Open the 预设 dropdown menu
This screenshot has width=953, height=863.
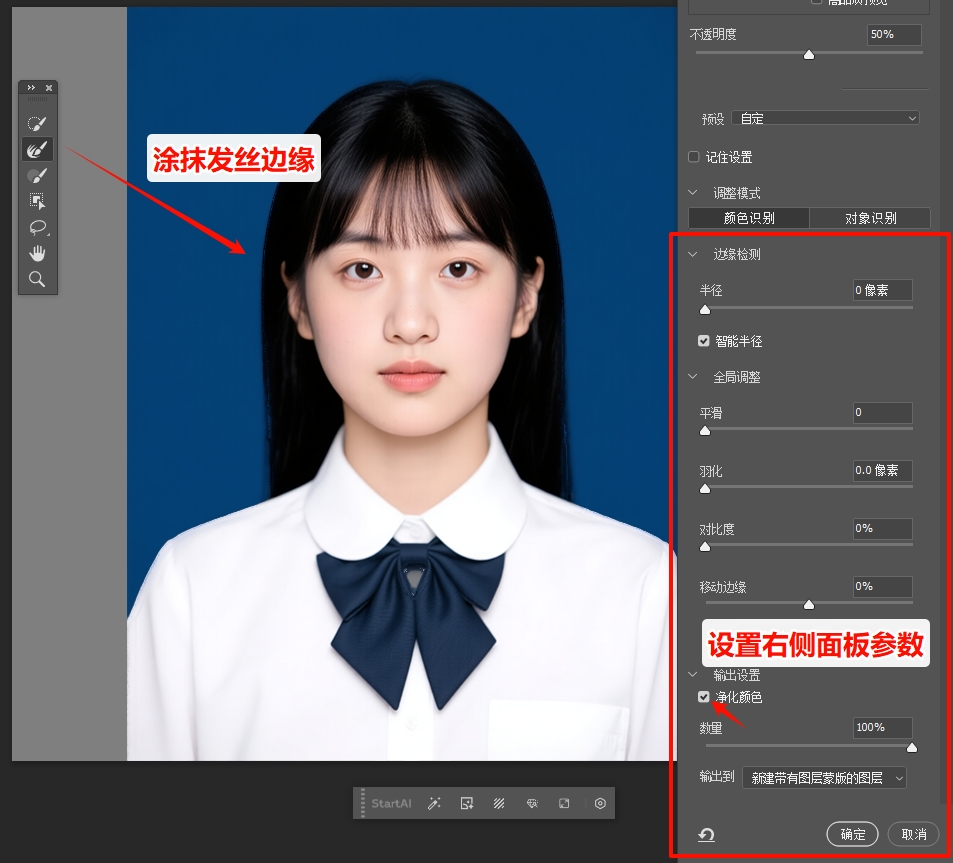tap(825, 117)
